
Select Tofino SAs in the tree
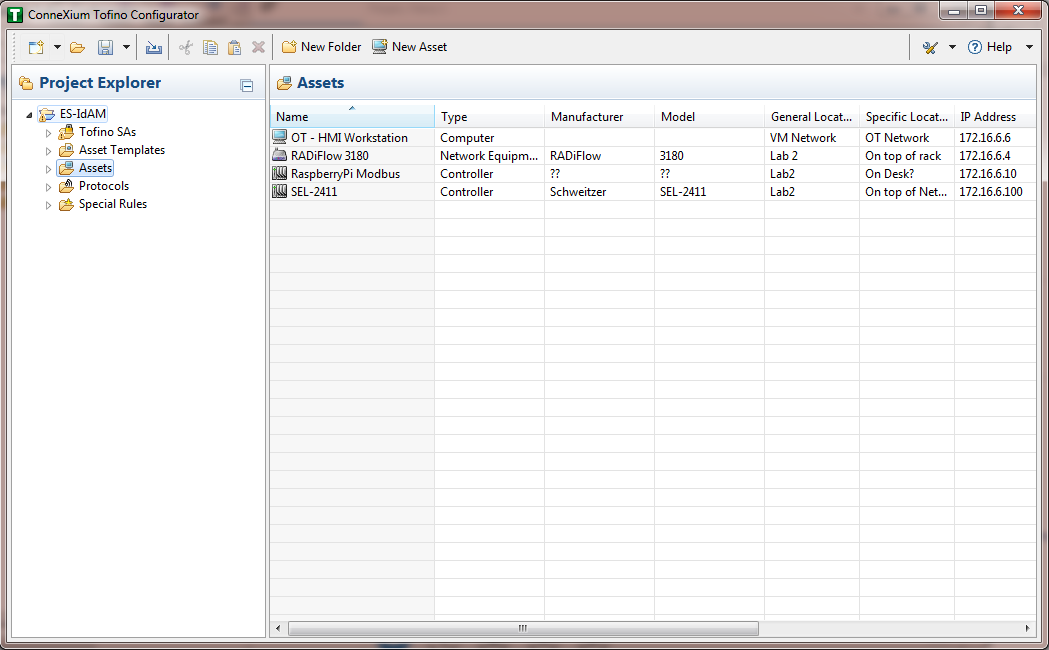(x=107, y=132)
